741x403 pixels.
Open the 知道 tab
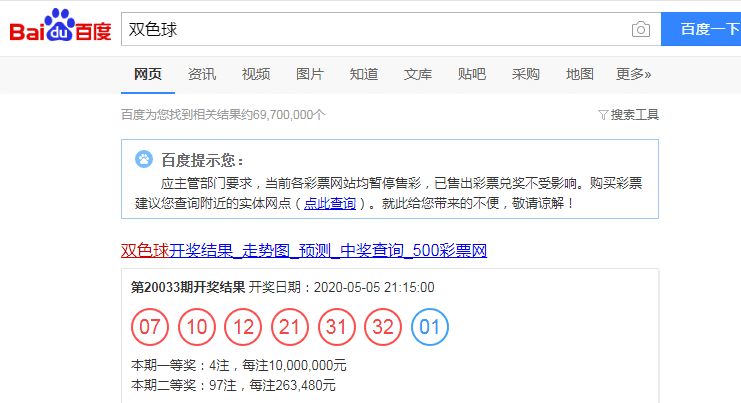364,74
